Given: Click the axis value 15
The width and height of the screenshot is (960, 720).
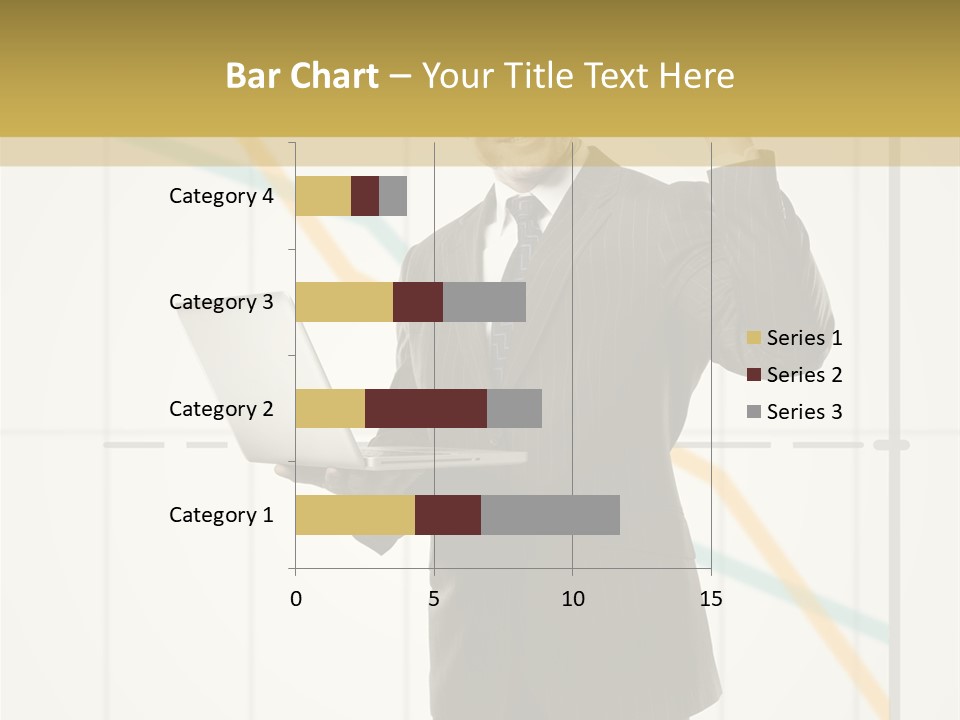Looking at the screenshot, I should point(711,599).
